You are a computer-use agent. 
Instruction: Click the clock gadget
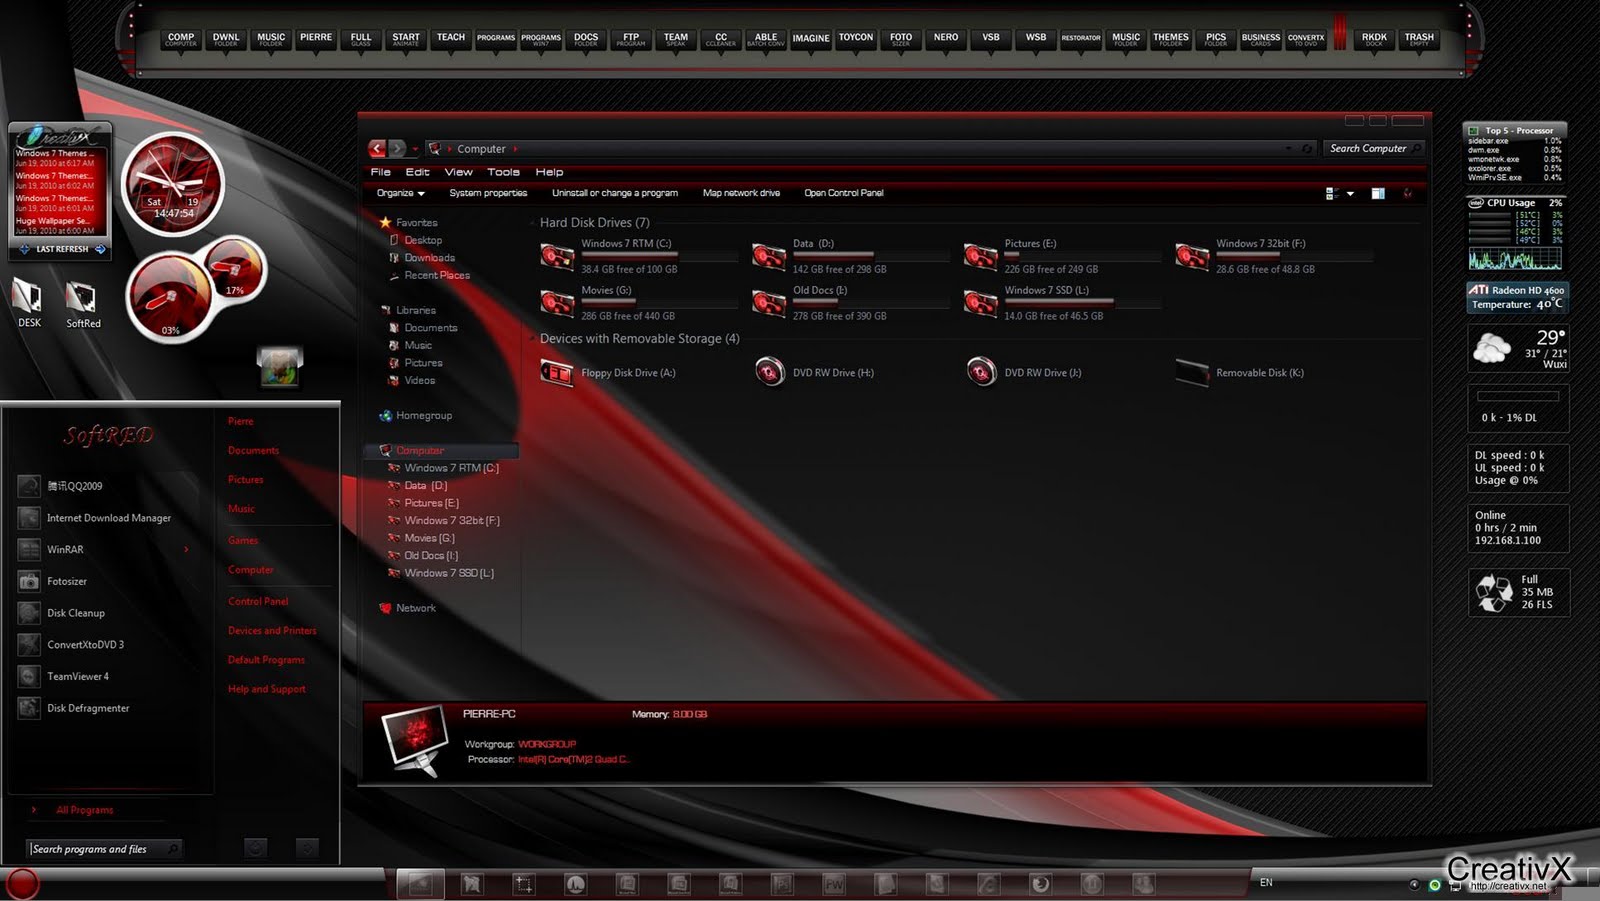click(x=173, y=184)
